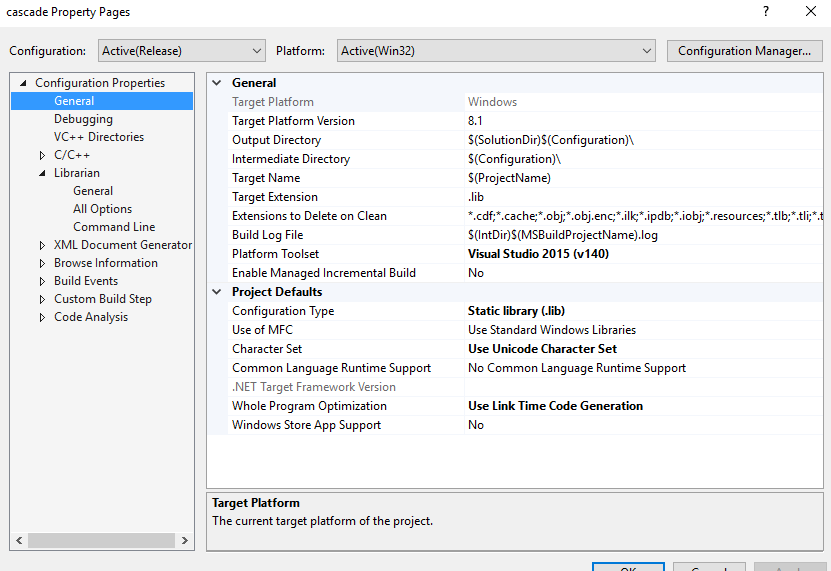Collapse the Librarian tree node
The image size is (831, 571).
click(42, 173)
